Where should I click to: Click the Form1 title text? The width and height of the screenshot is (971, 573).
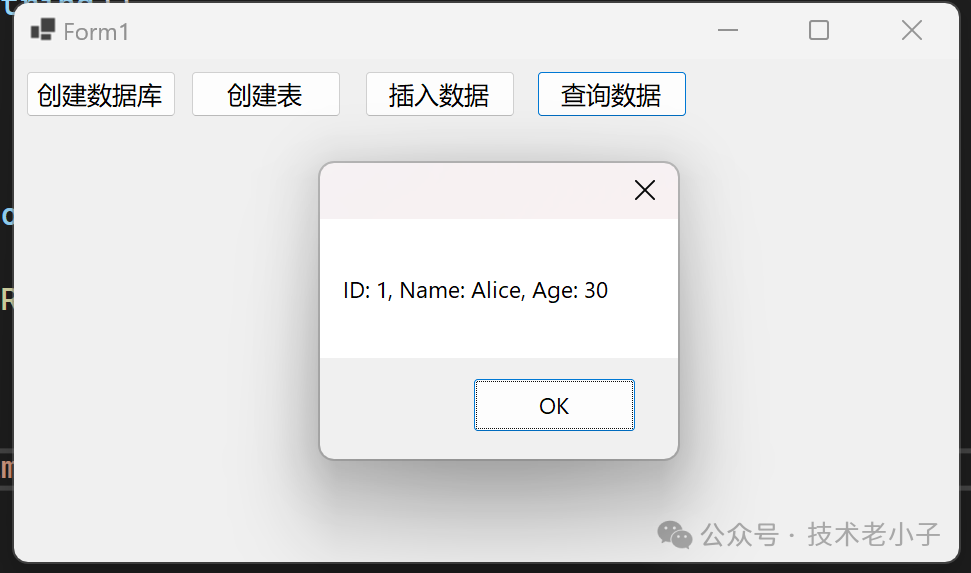[x=96, y=32]
